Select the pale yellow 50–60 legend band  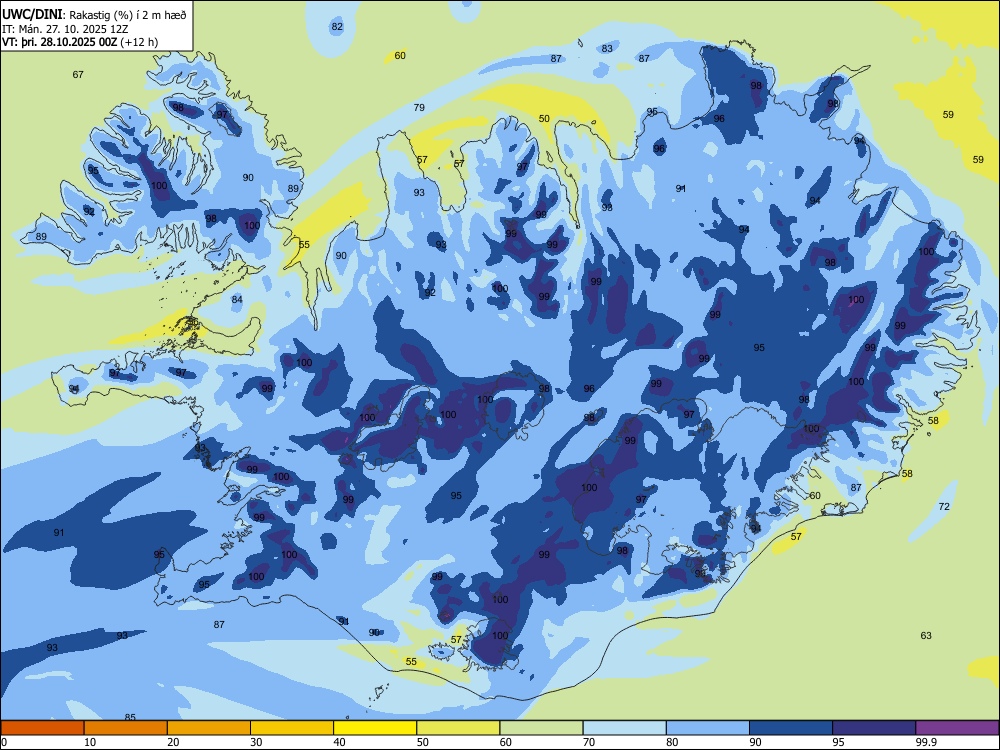pyautogui.click(x=458, y=728)
